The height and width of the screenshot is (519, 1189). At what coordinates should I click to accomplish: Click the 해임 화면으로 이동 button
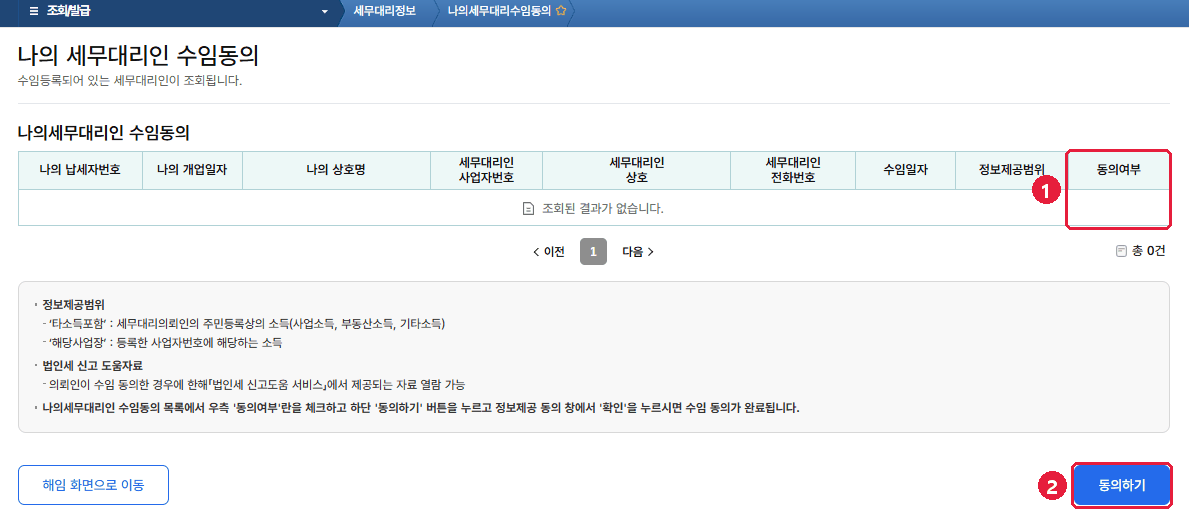[93, 485]
